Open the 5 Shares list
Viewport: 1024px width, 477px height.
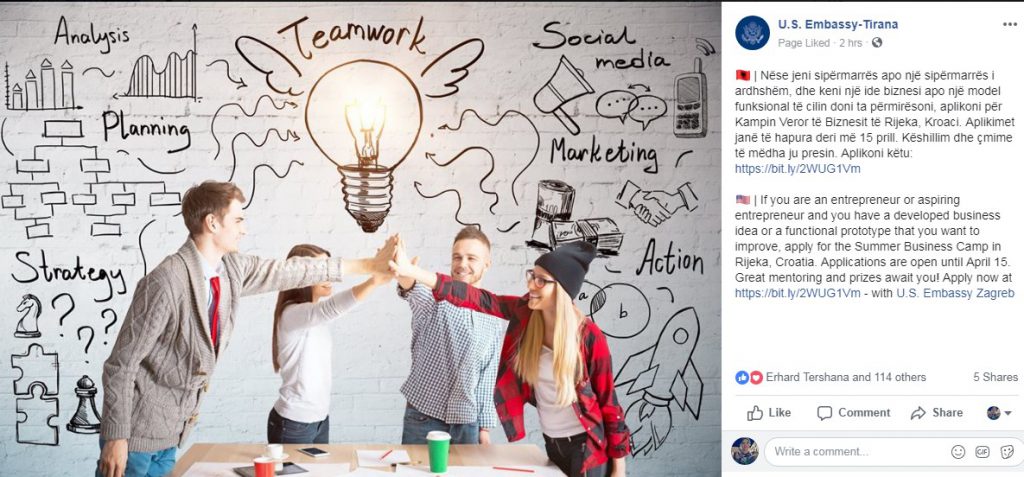pyautogui.click(x=995, y=377)
